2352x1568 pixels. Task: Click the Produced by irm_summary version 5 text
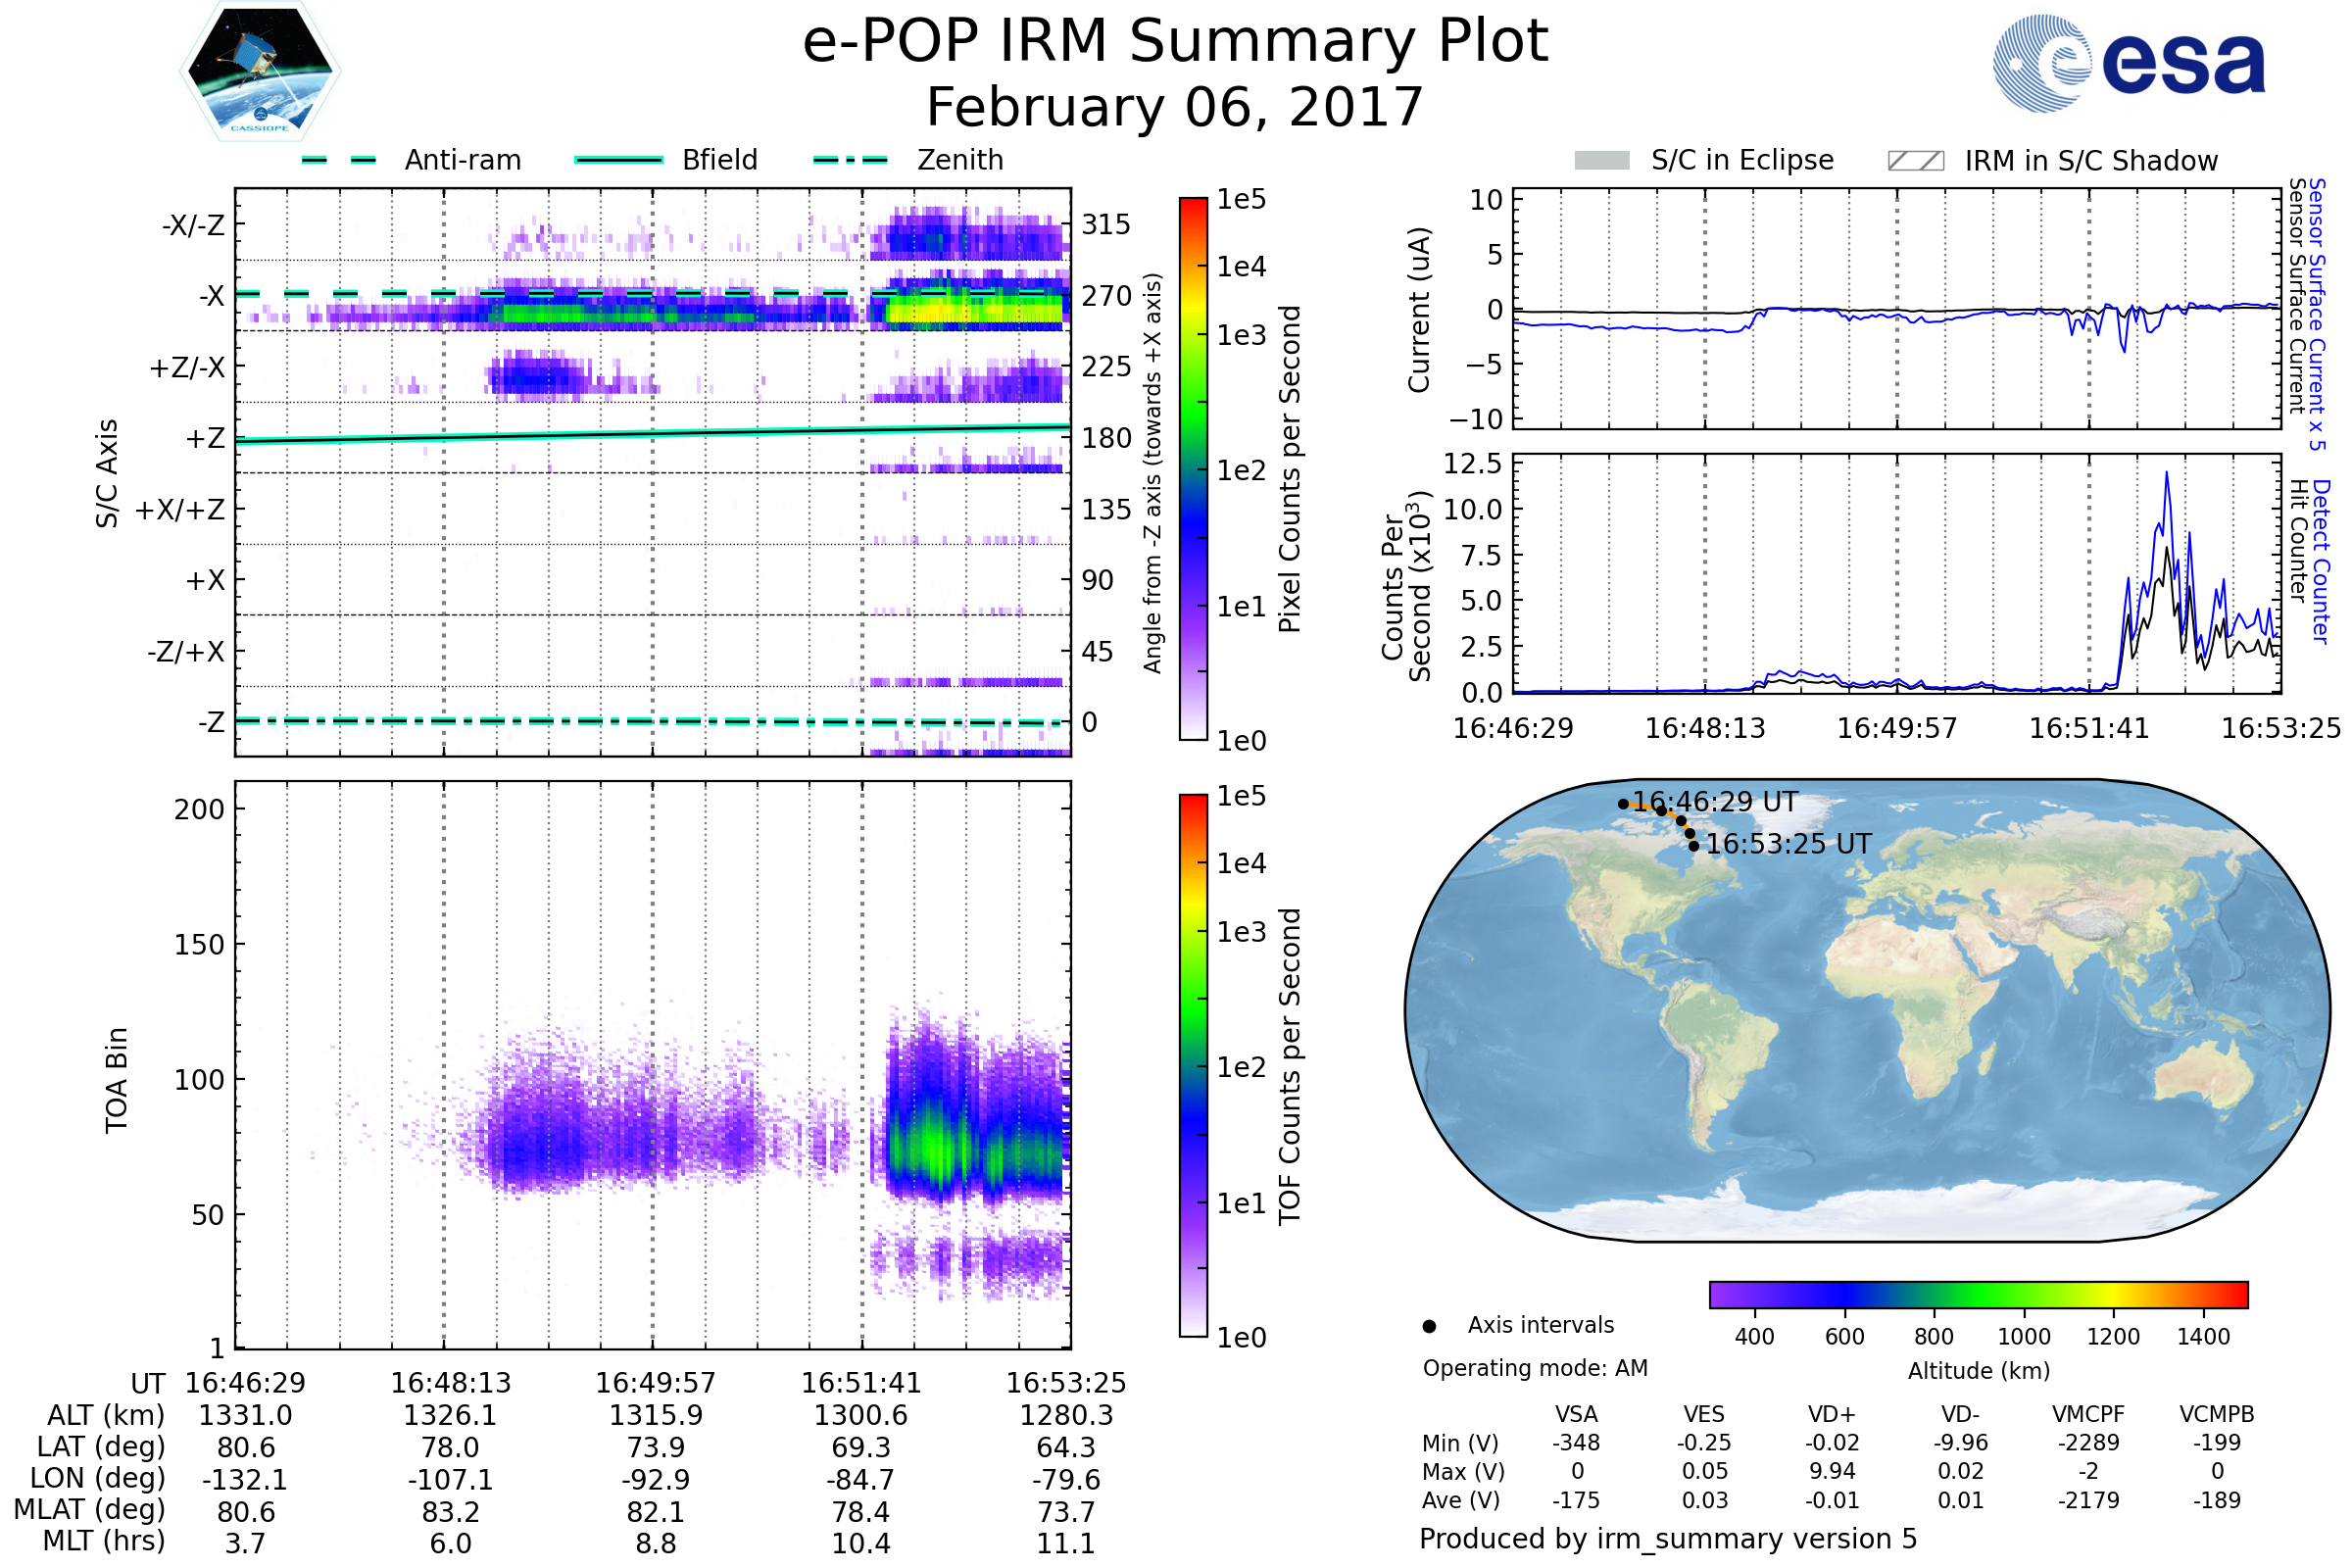[x=1668, y=1539]
